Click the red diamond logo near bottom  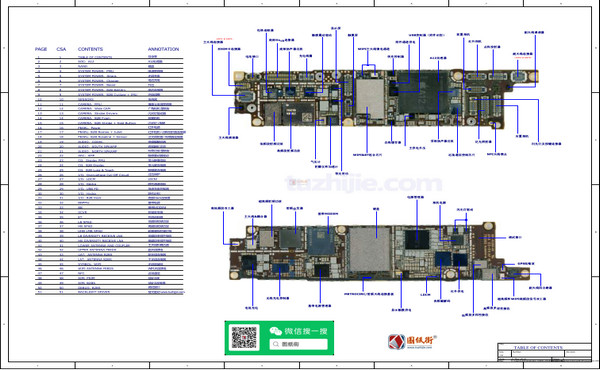[397, 342]
